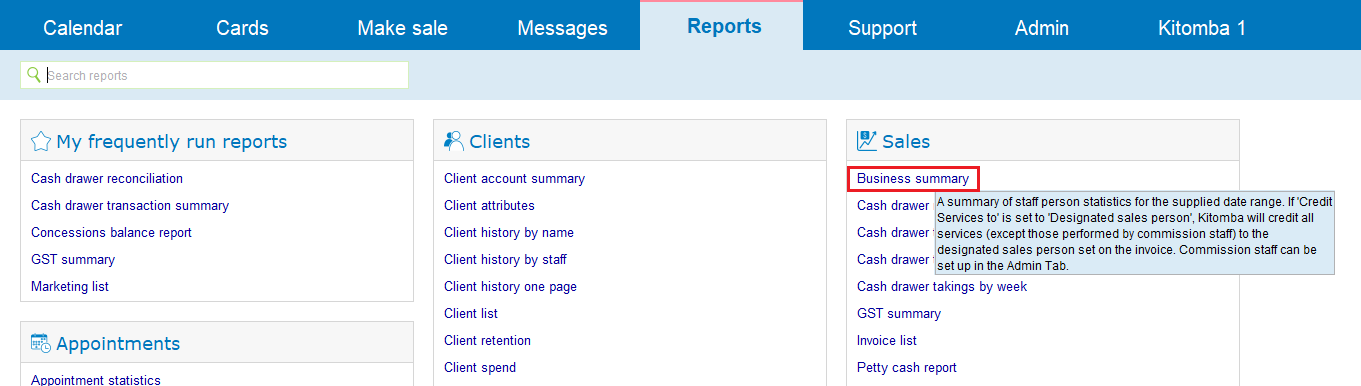
Task: Open Appointment statistics report
Action: [x=96, y=380]
